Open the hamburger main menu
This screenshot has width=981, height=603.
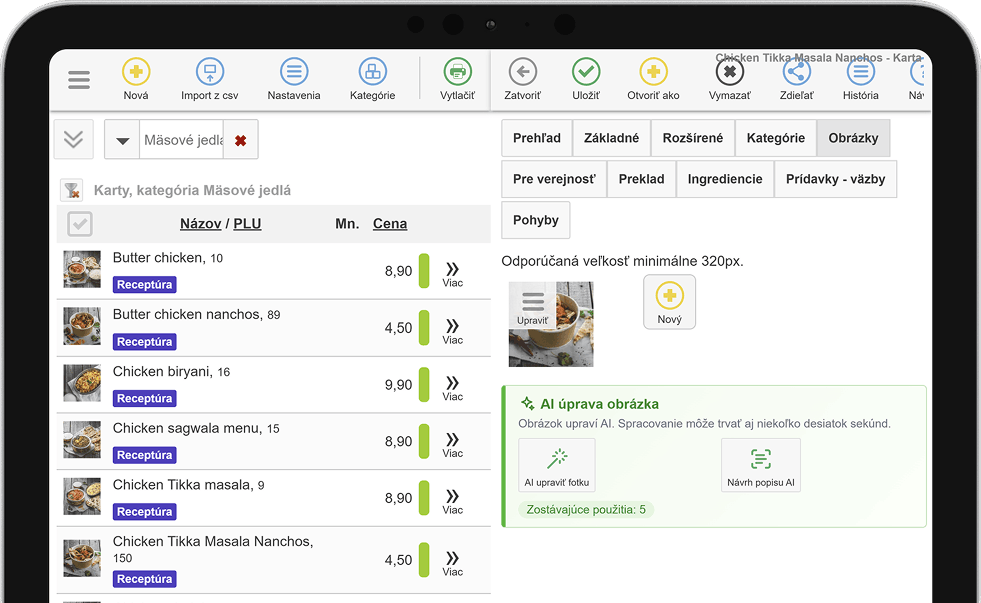(79, 79)
